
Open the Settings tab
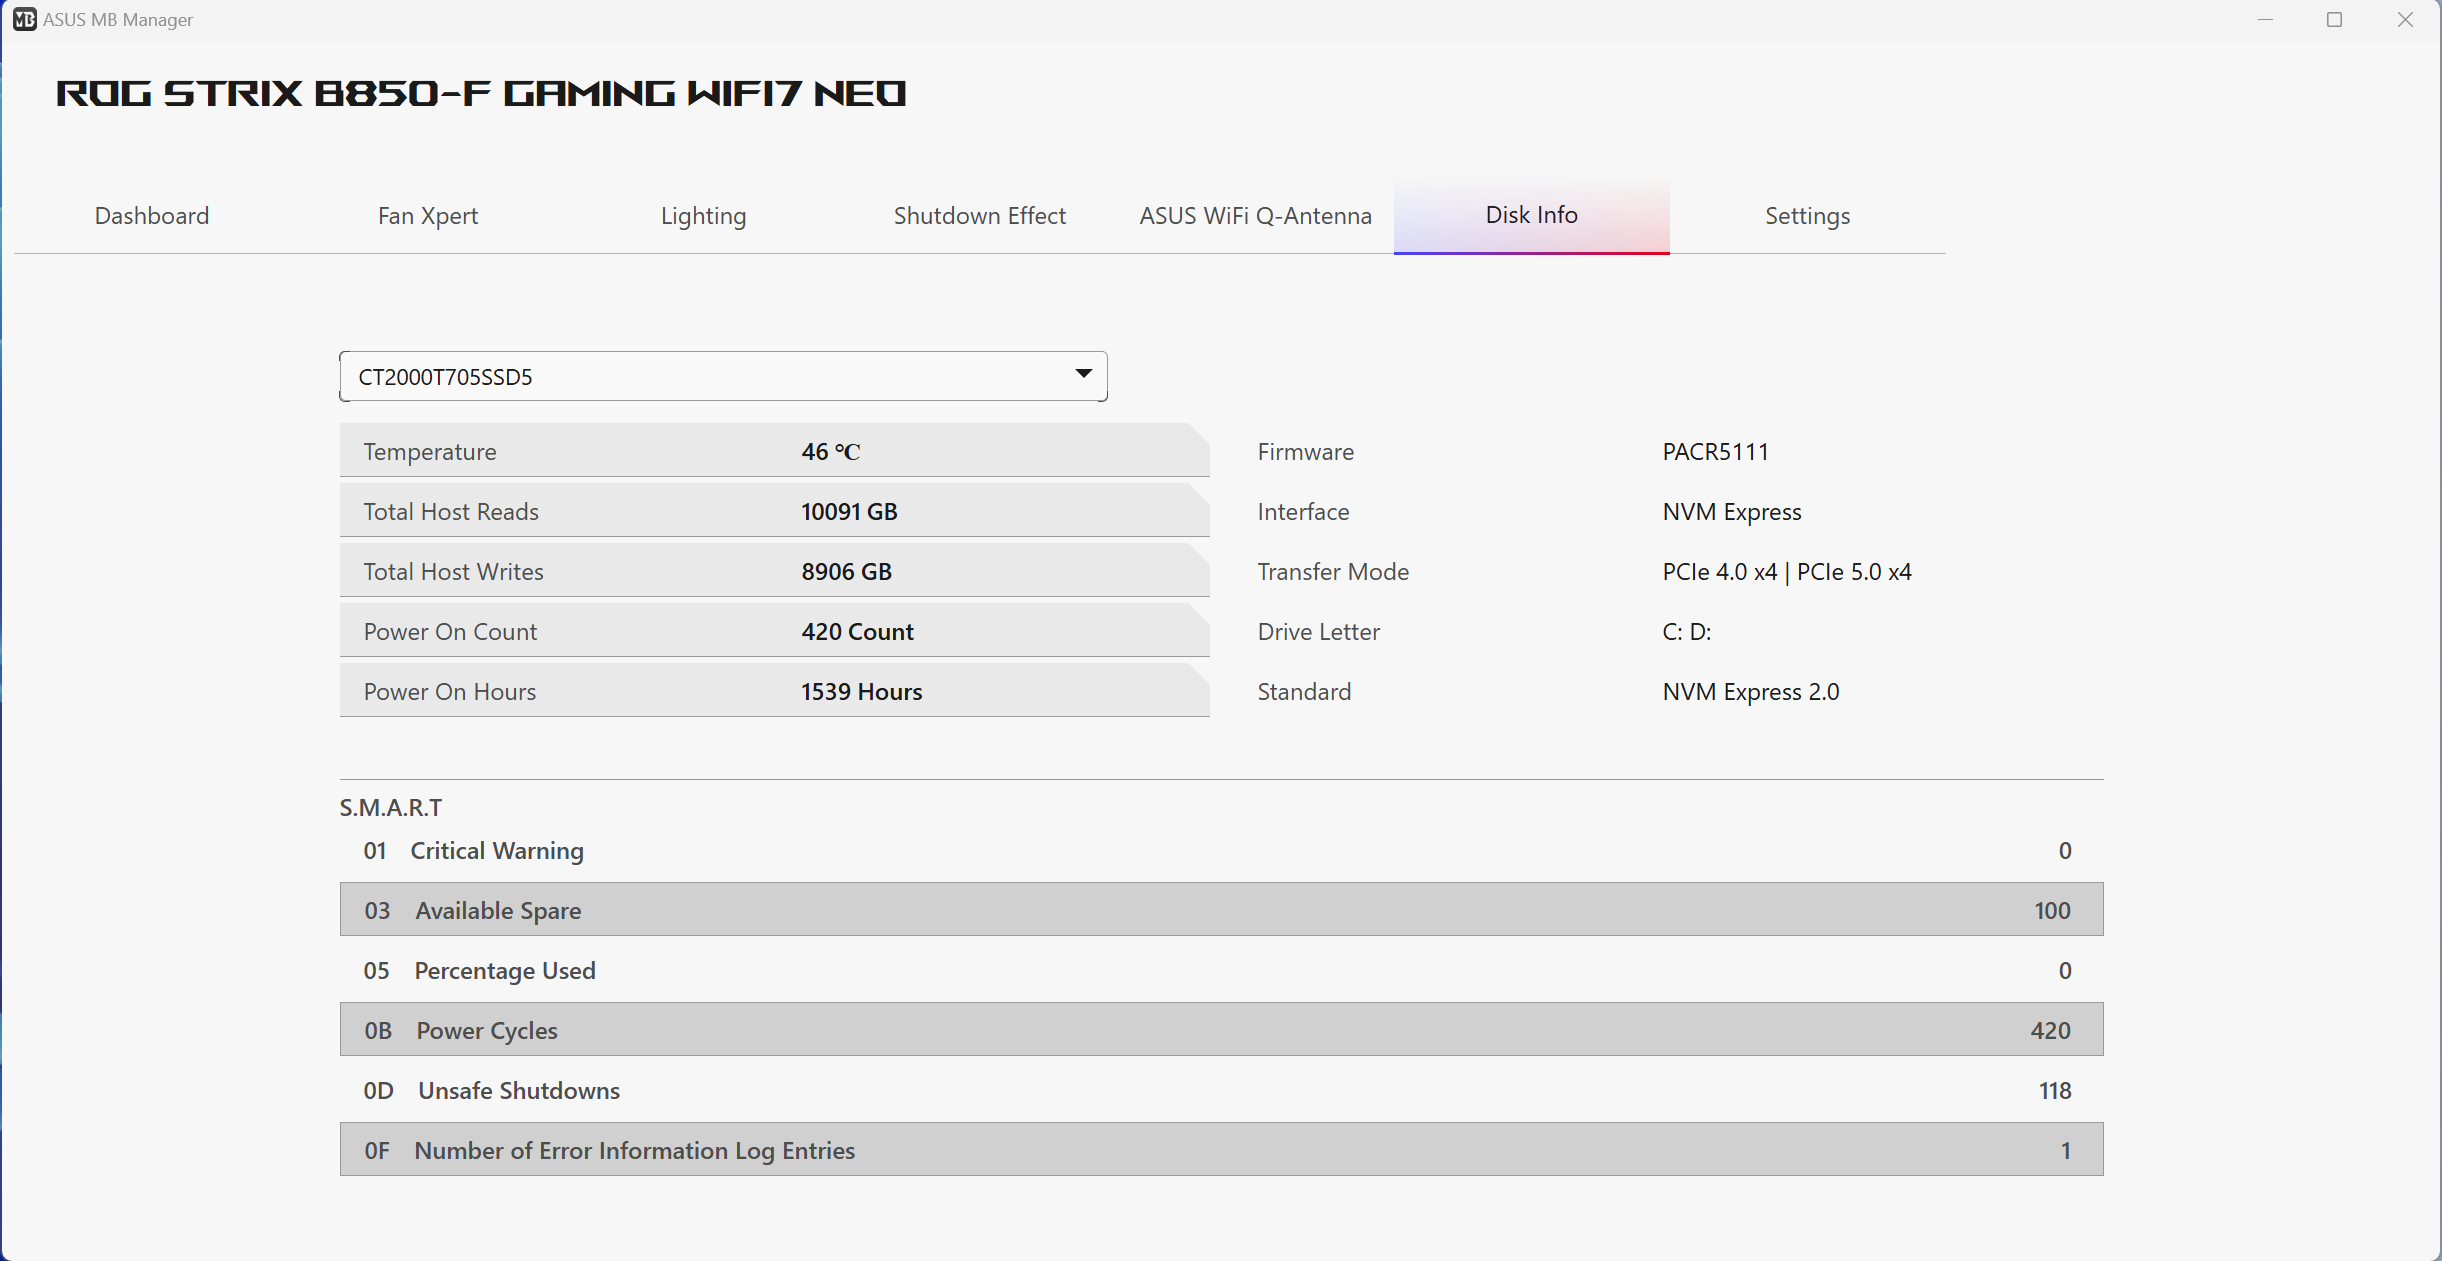[1808, 216]
